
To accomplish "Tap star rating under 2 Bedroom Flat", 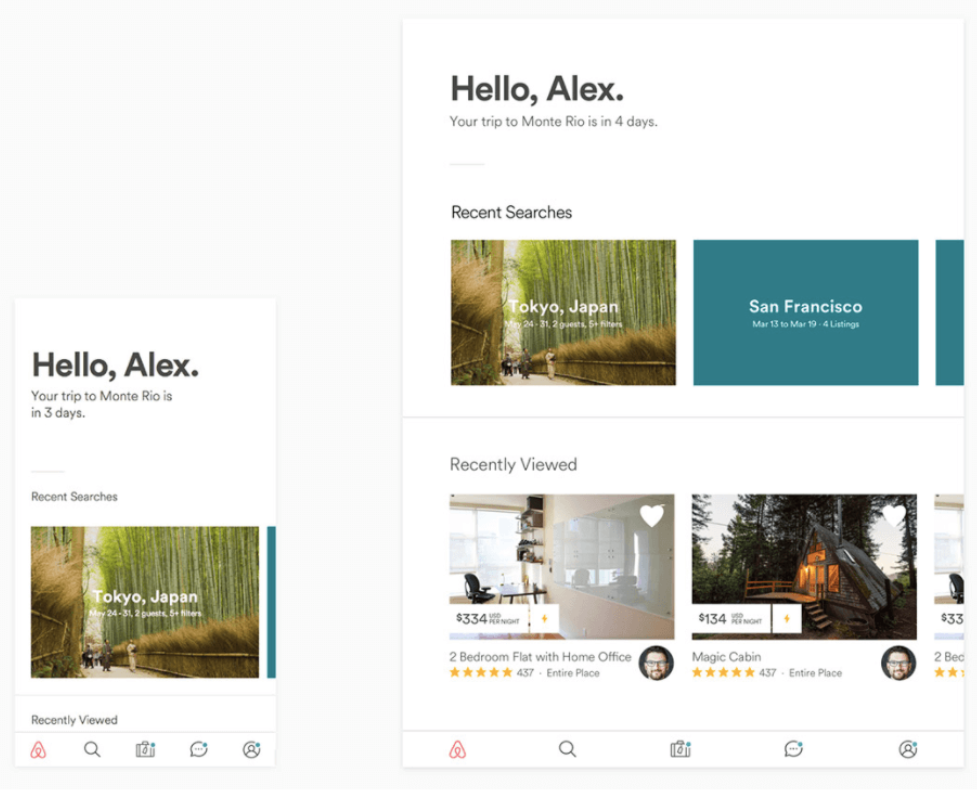I will coord(481,673).
